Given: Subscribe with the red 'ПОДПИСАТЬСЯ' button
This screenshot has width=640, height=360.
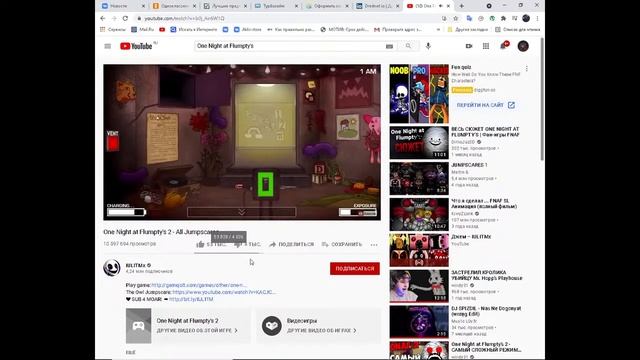Looking at the screenshot, I should 355,269.
